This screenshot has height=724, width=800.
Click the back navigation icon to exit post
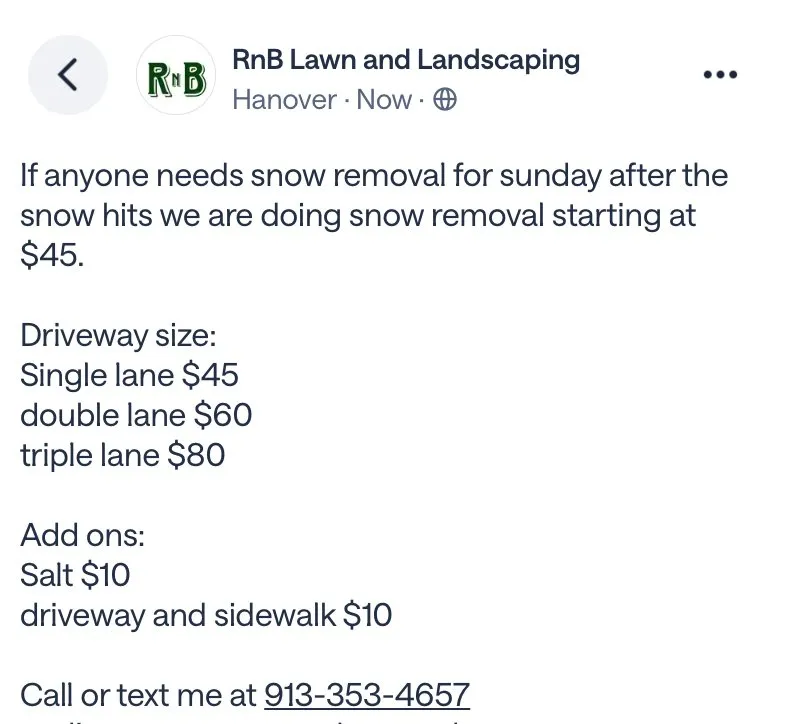click(x=68, y=74)
